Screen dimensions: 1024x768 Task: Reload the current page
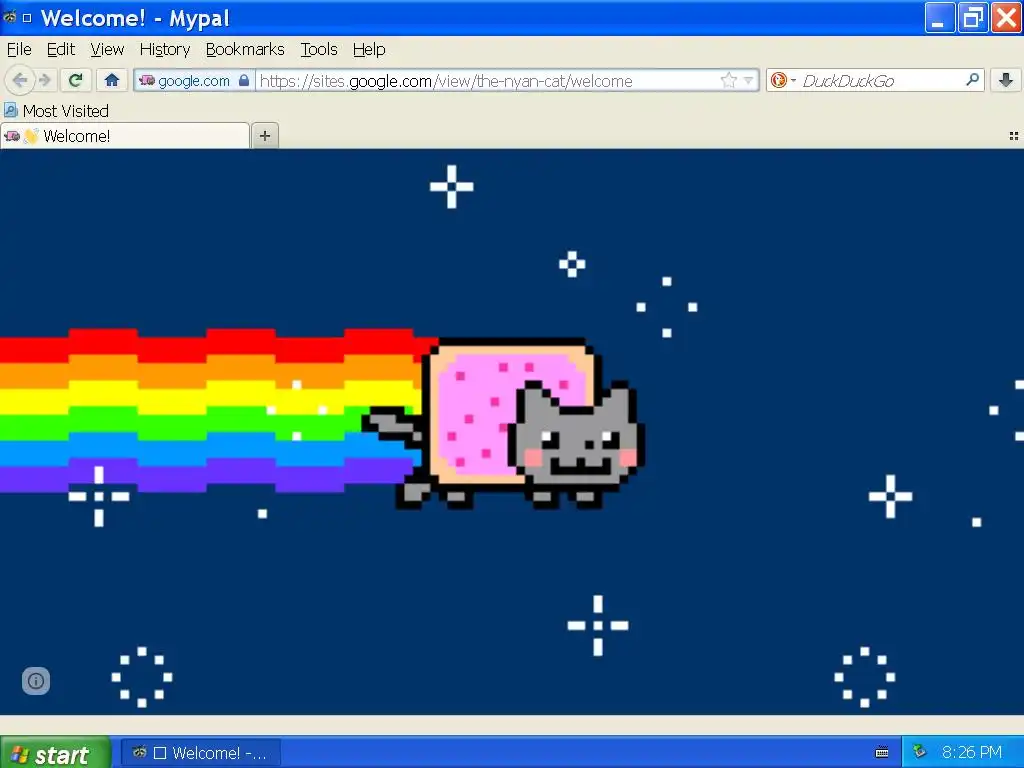tap(76, 80)
